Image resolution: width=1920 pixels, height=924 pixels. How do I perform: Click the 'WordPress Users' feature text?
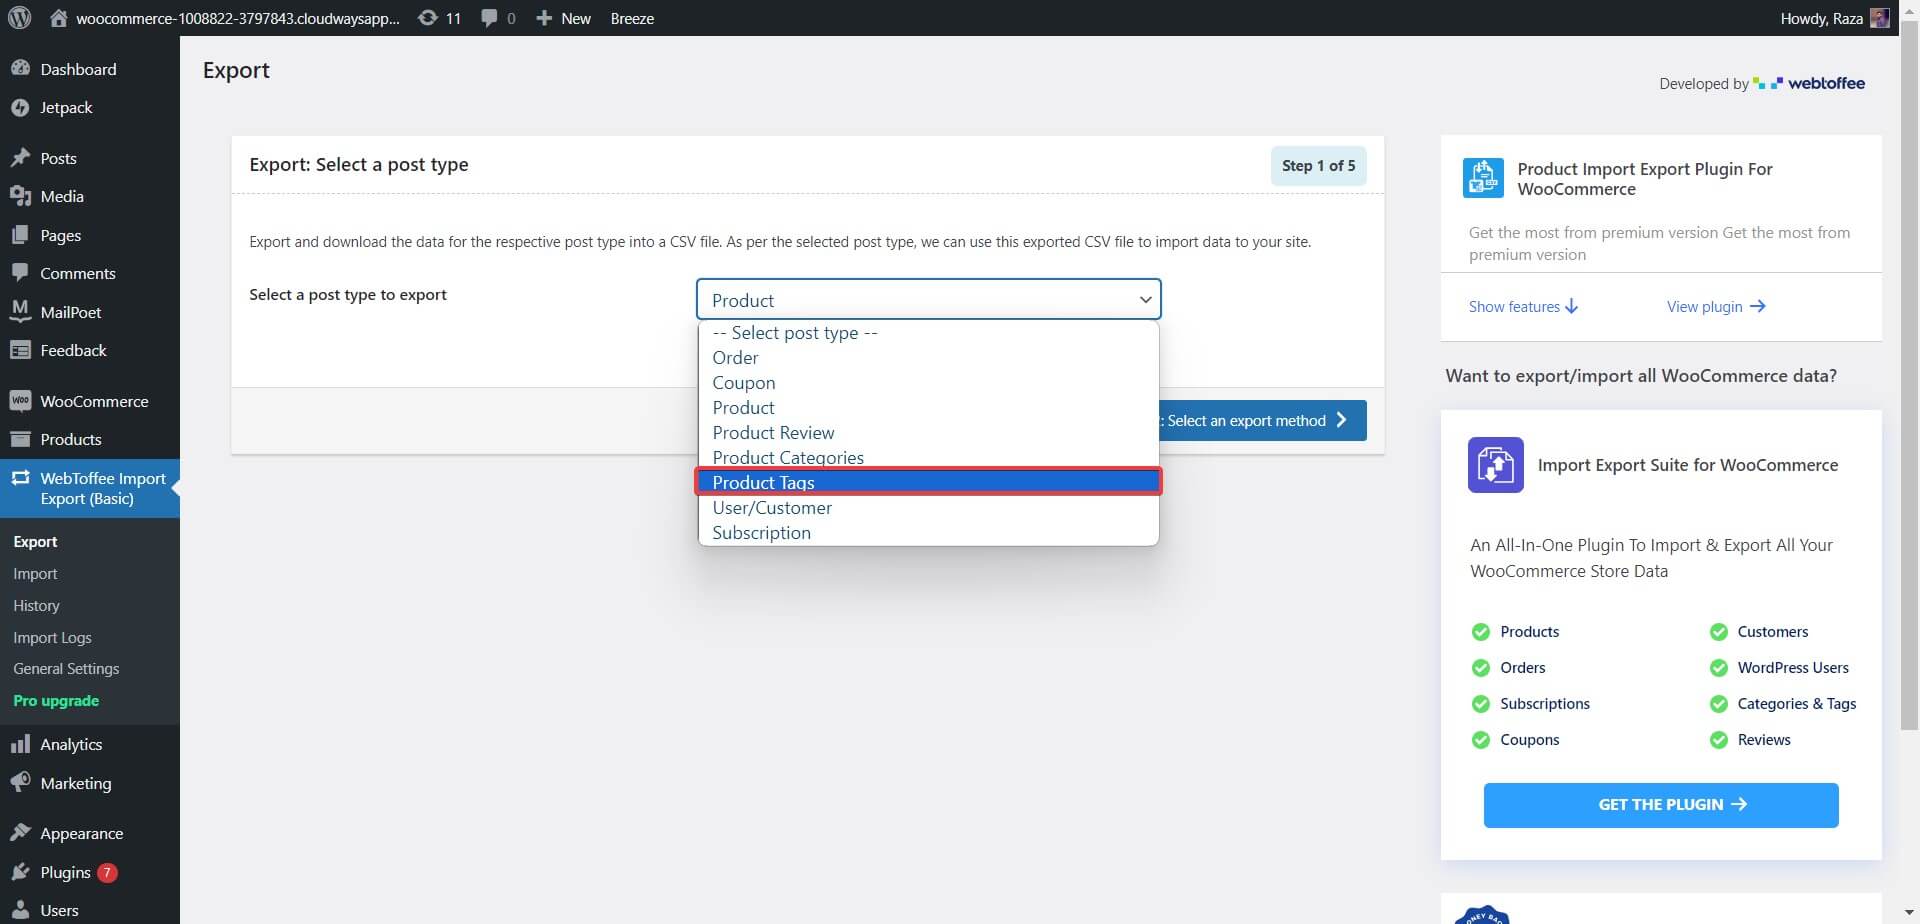[1793, 667]
